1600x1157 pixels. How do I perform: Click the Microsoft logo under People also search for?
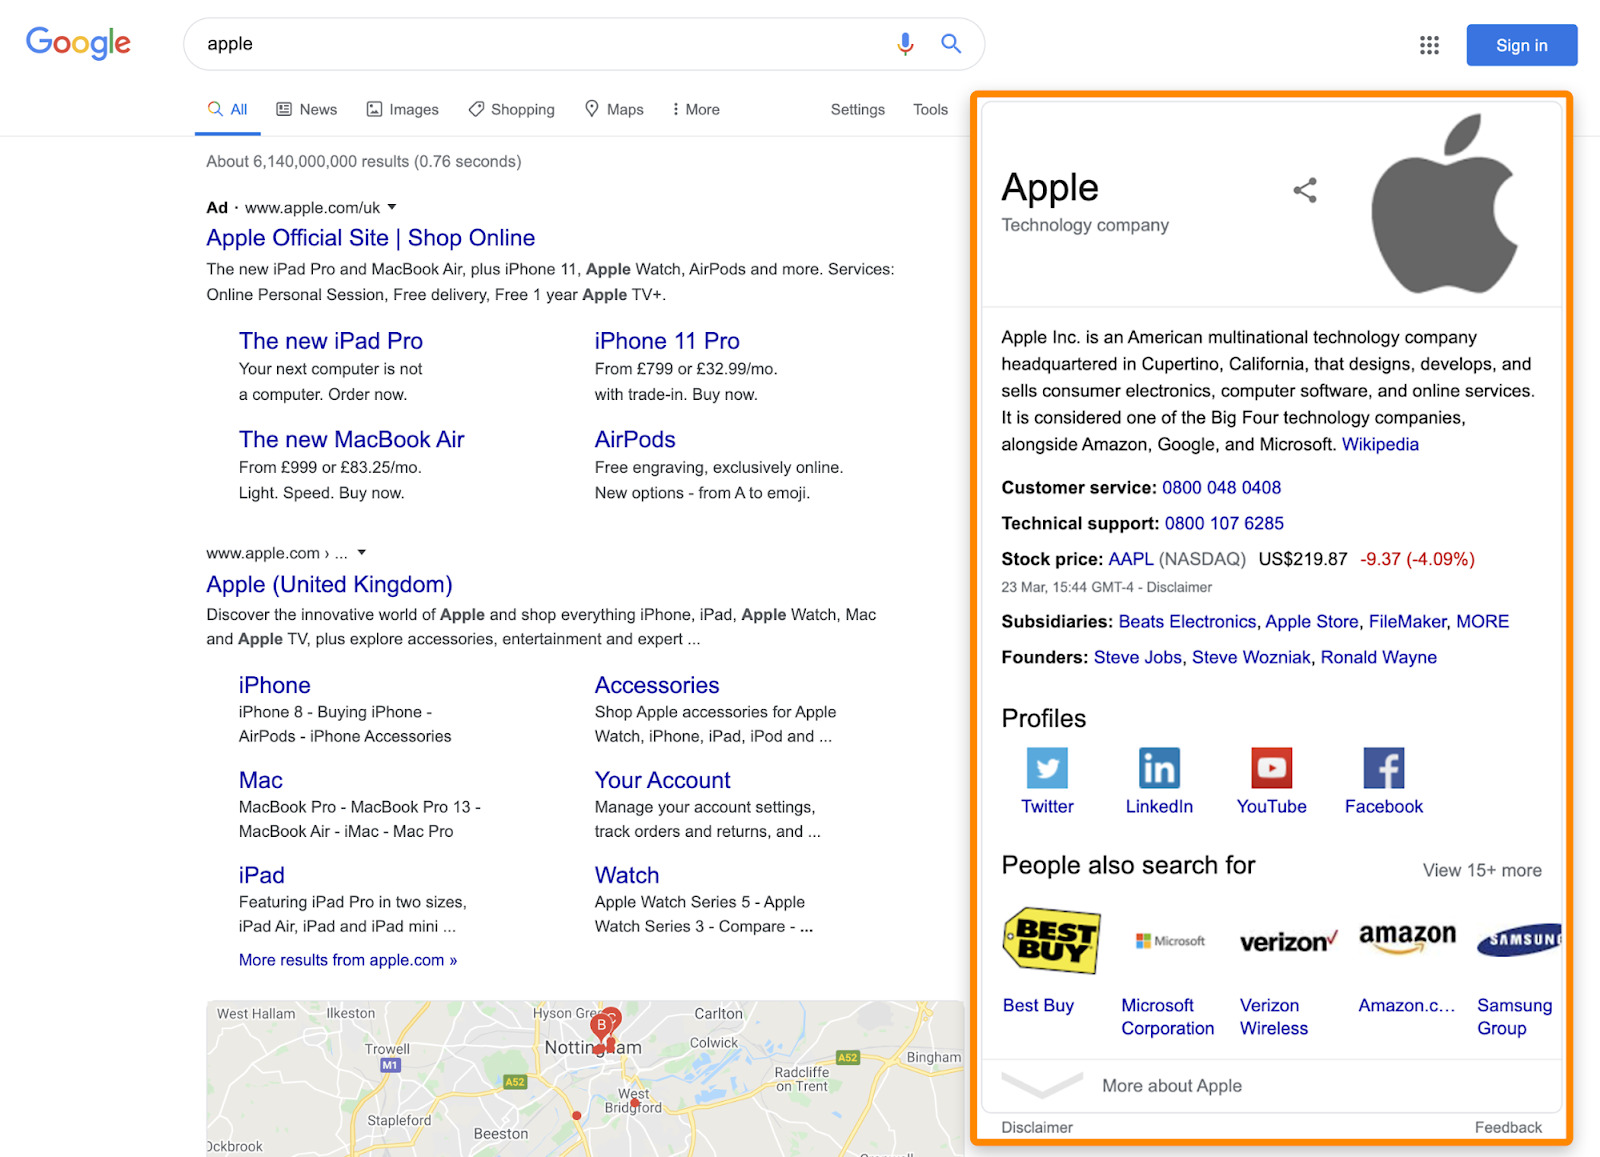pyautogui.click(x=1168, y=940)
